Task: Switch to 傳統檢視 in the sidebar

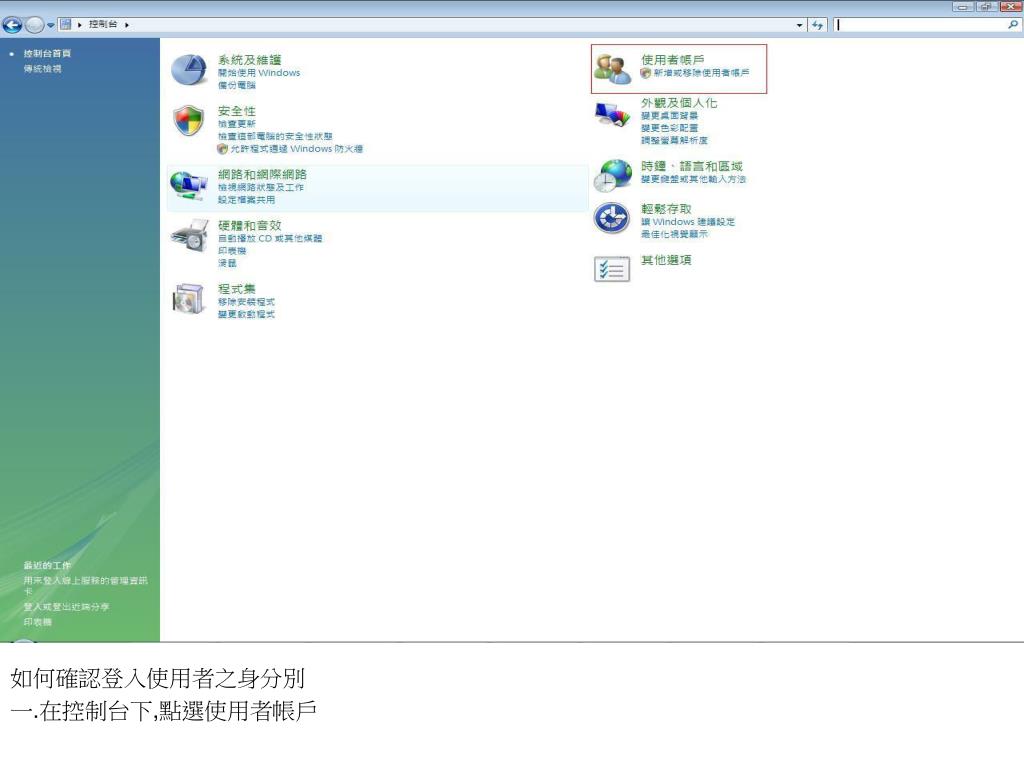Action: pos(42,69)
